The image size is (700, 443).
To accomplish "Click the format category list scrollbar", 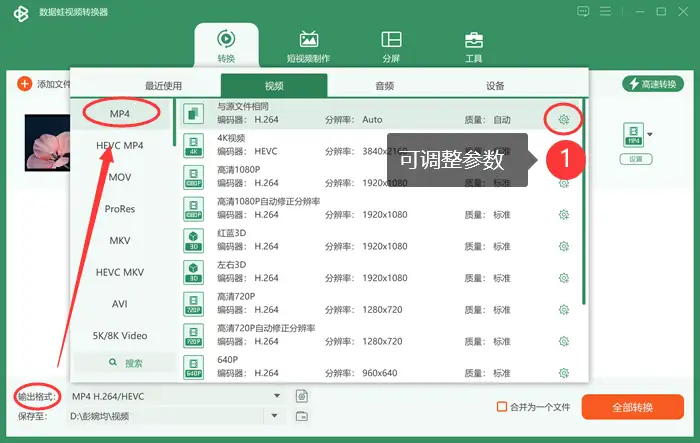I will (x=175, y=122).
